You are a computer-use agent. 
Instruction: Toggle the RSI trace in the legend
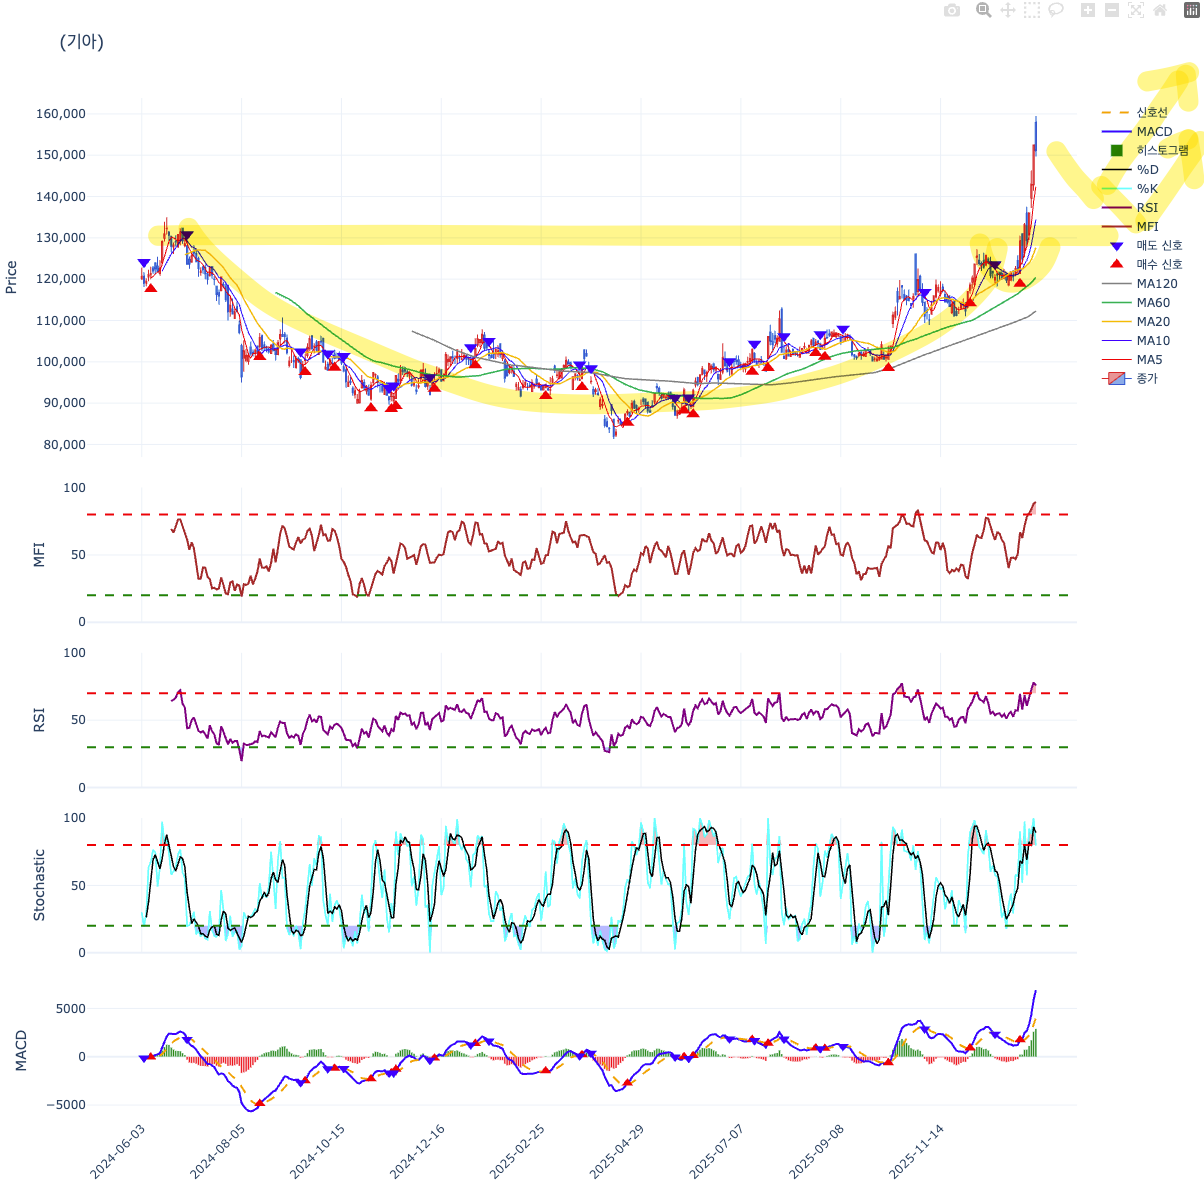tap(1147, 207)
